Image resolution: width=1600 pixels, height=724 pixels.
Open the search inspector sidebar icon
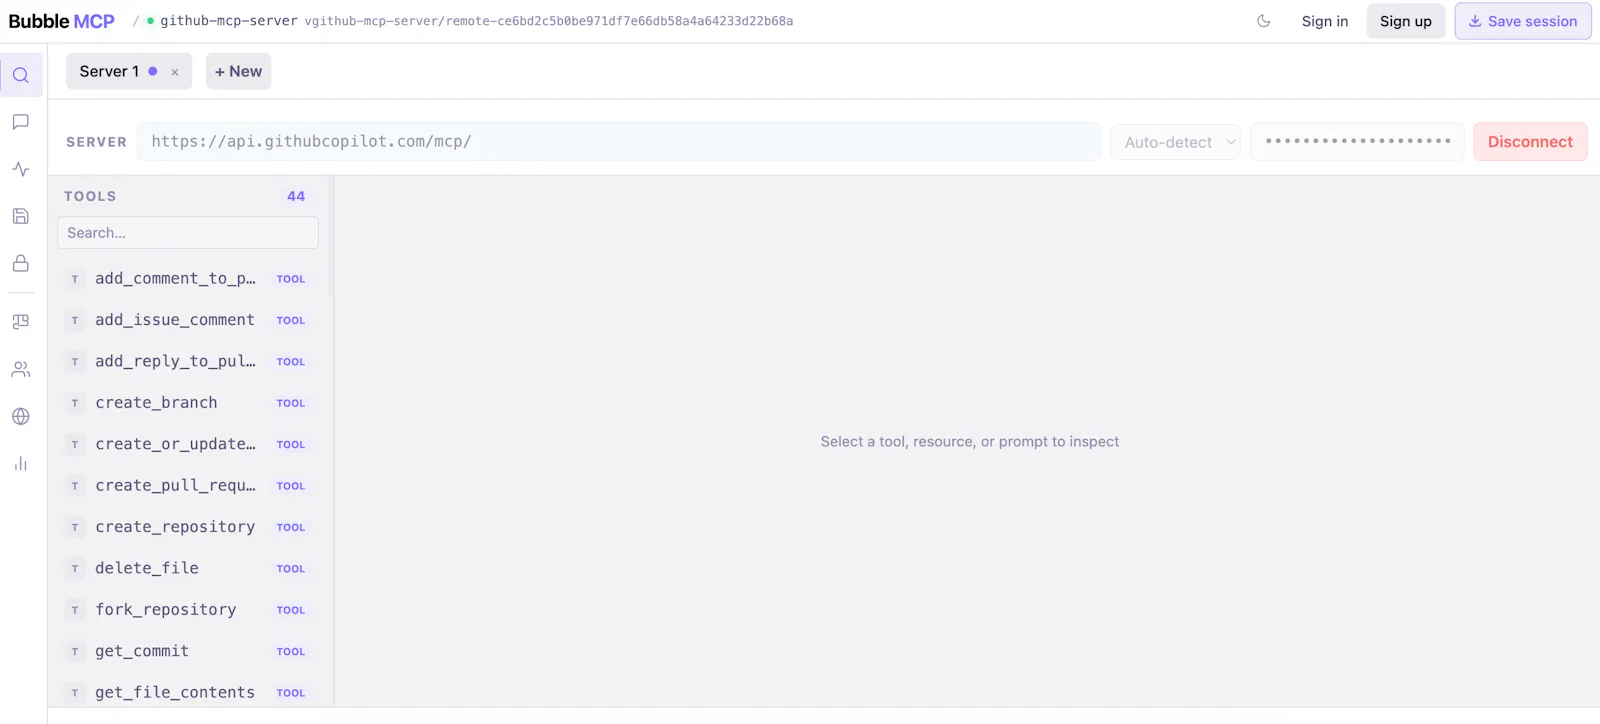pos(21,75)
